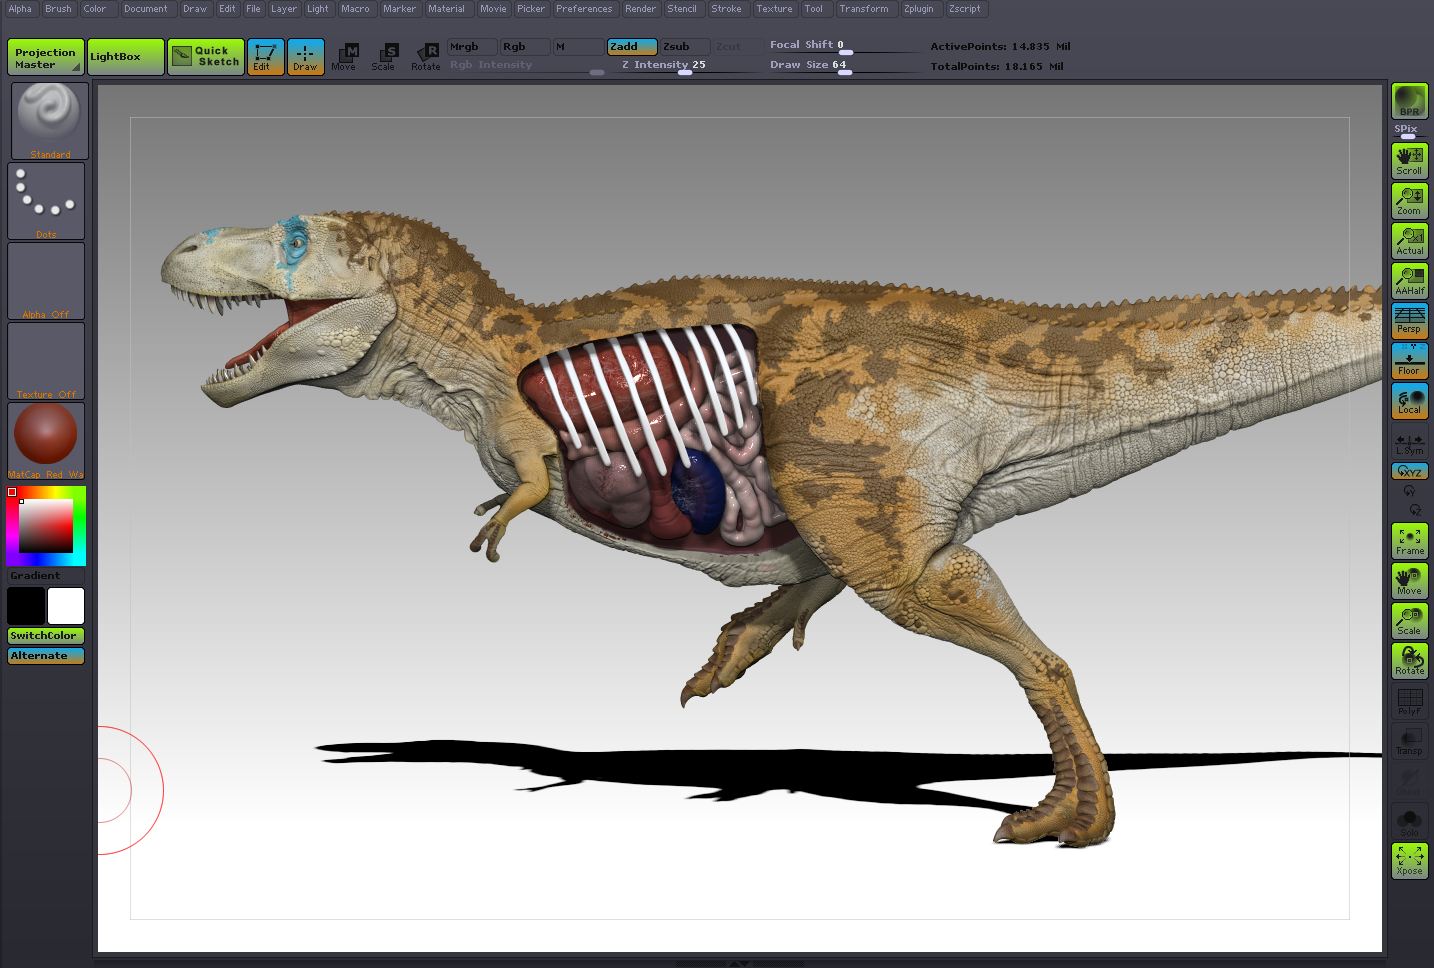Toggle Persp perspective mode

point(1409,321)
